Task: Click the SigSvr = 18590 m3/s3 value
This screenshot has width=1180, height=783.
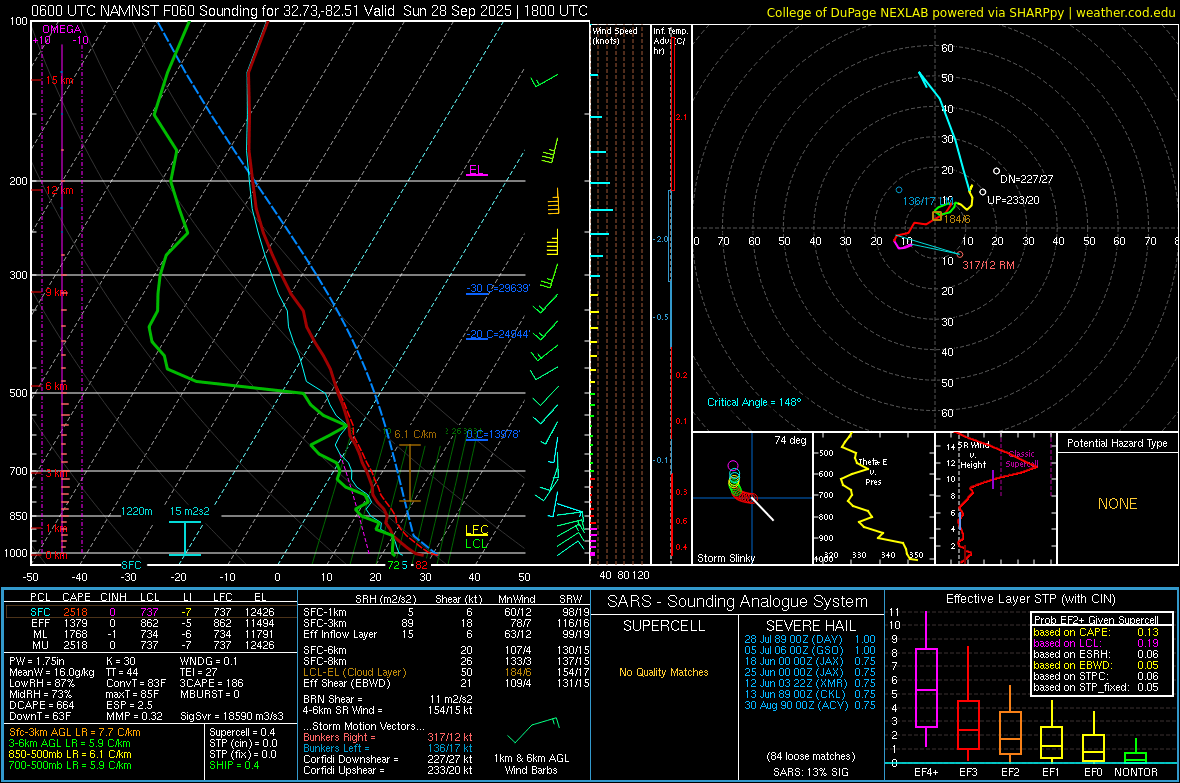Action: 232,716
